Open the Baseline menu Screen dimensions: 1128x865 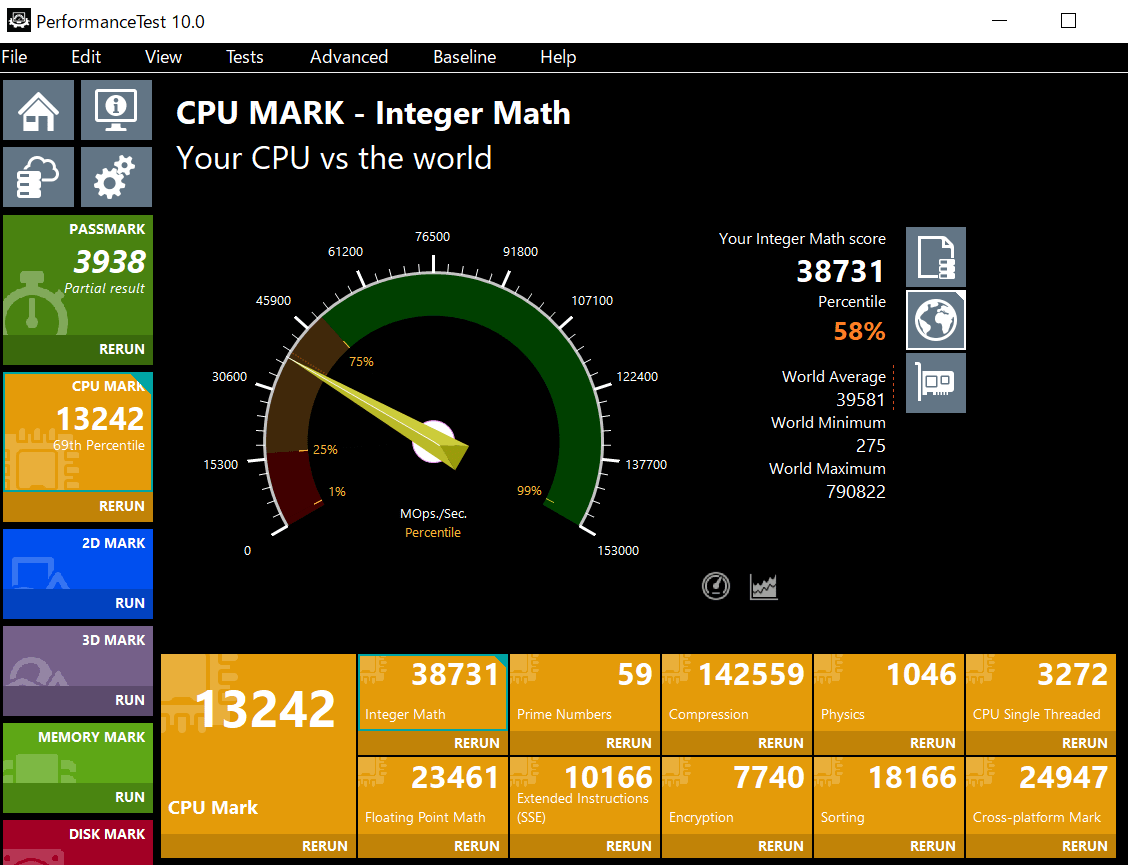point(465,57)
